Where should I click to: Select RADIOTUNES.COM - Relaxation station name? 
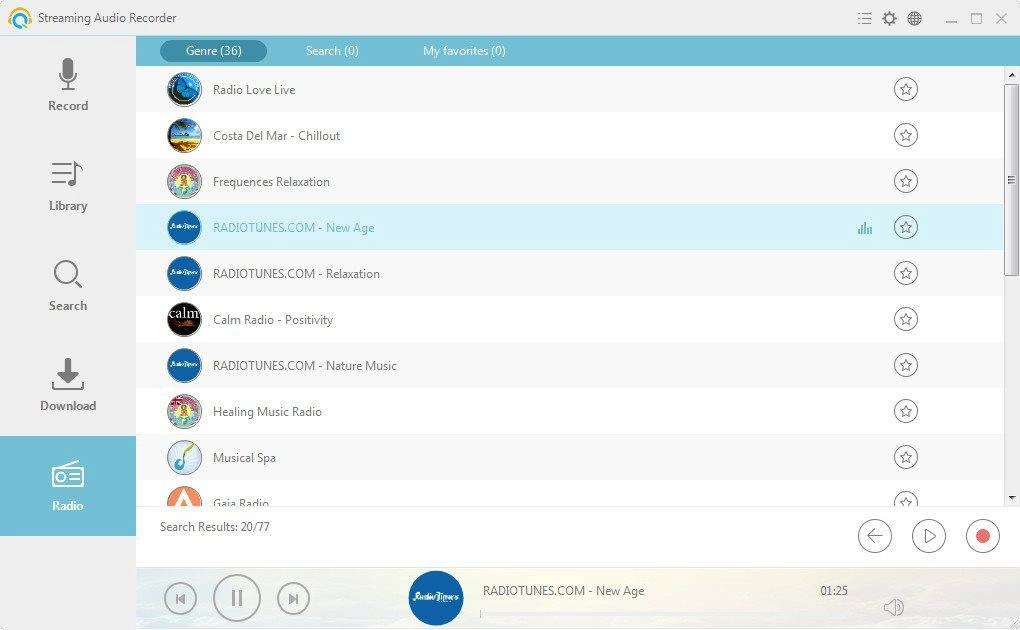tap(296, 274)
